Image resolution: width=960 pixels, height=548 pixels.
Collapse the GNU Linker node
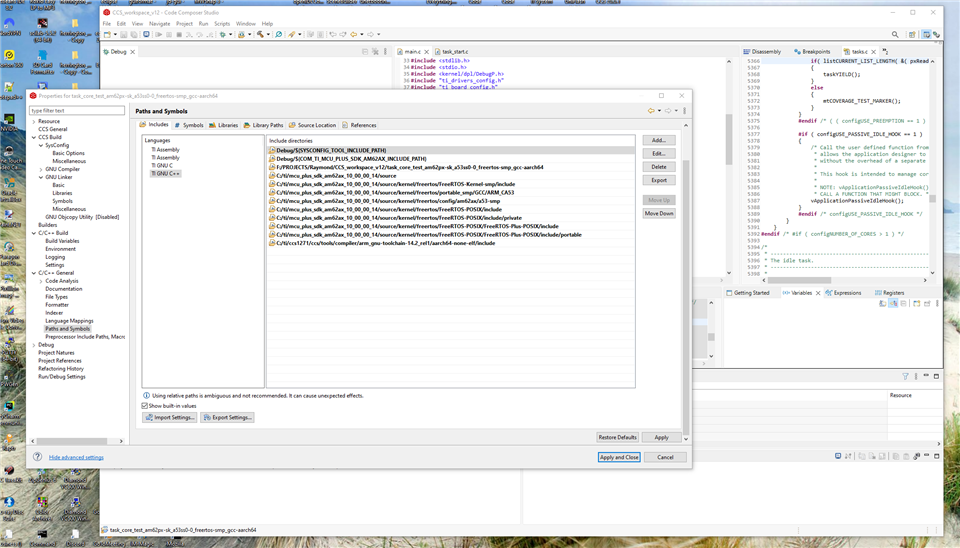tap(41, 177)
